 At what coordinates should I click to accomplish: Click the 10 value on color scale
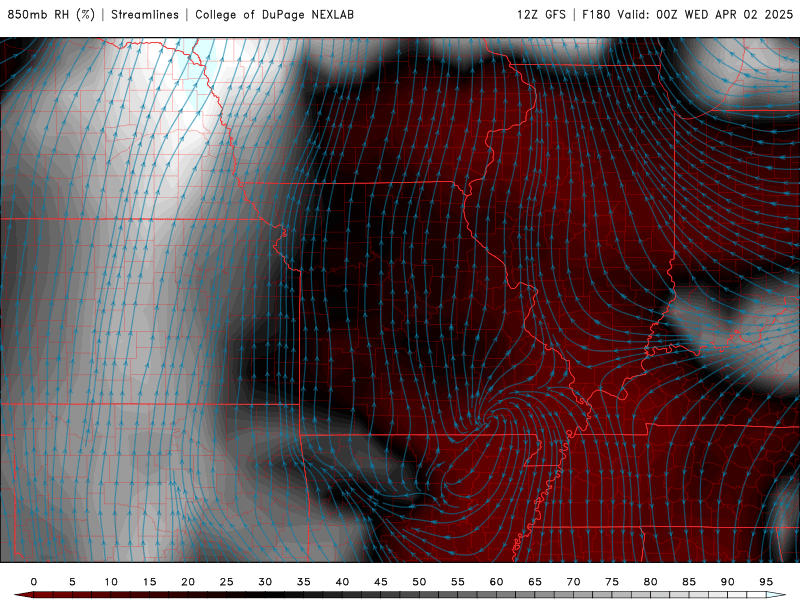click(111, 582)
